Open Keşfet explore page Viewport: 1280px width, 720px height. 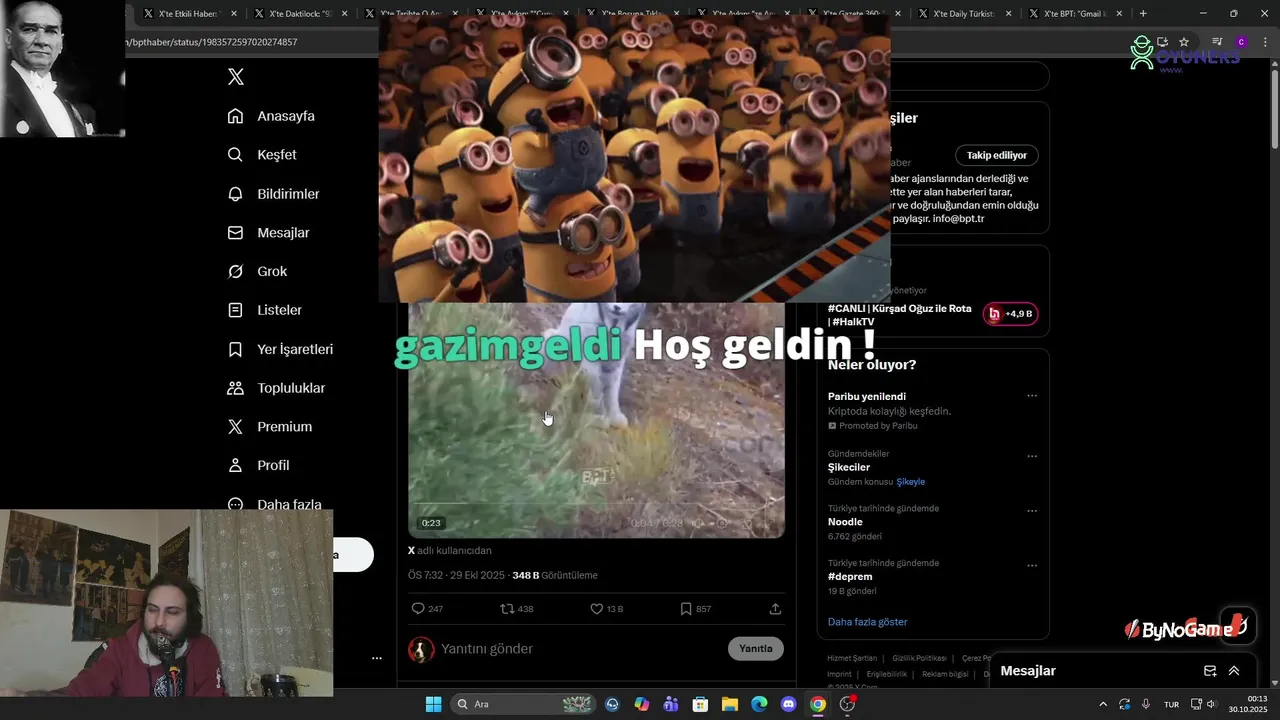click(x=262, y=155)
